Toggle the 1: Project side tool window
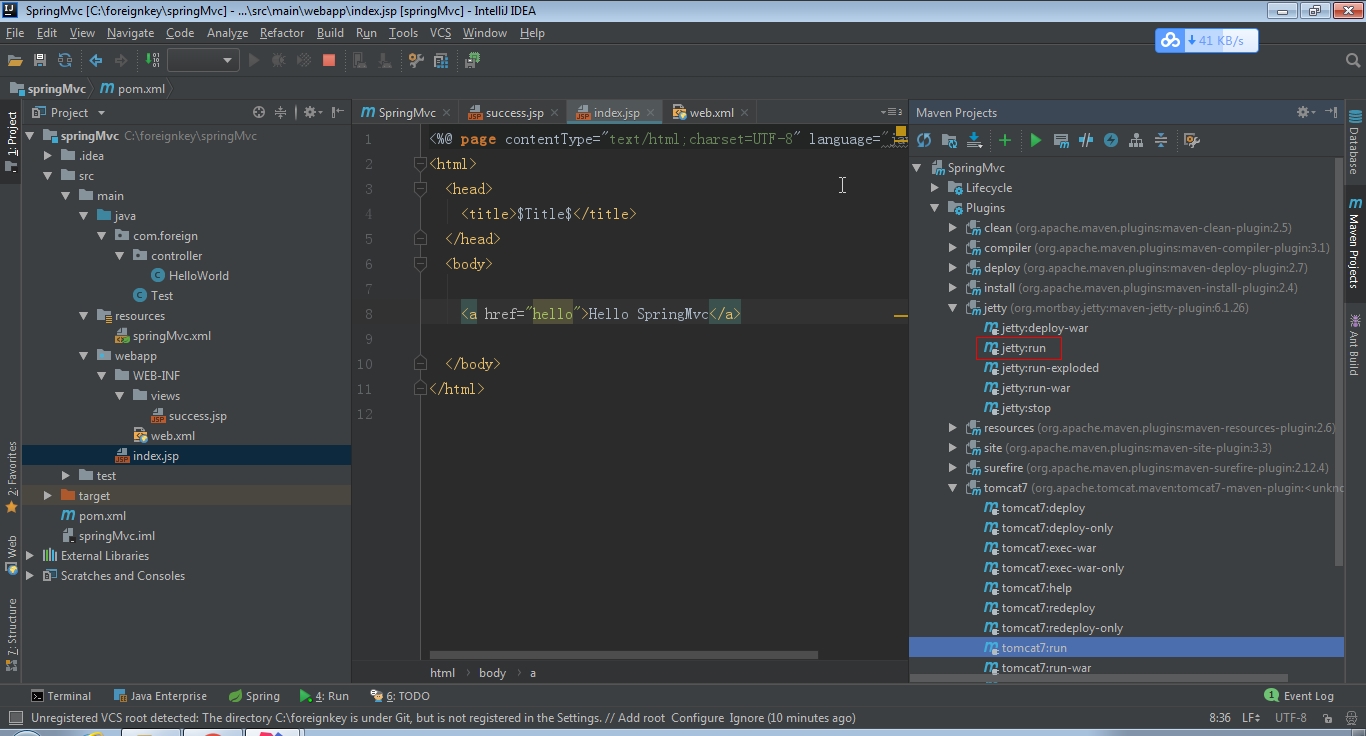The image size is (1366, 736). [x=11, y=141]
